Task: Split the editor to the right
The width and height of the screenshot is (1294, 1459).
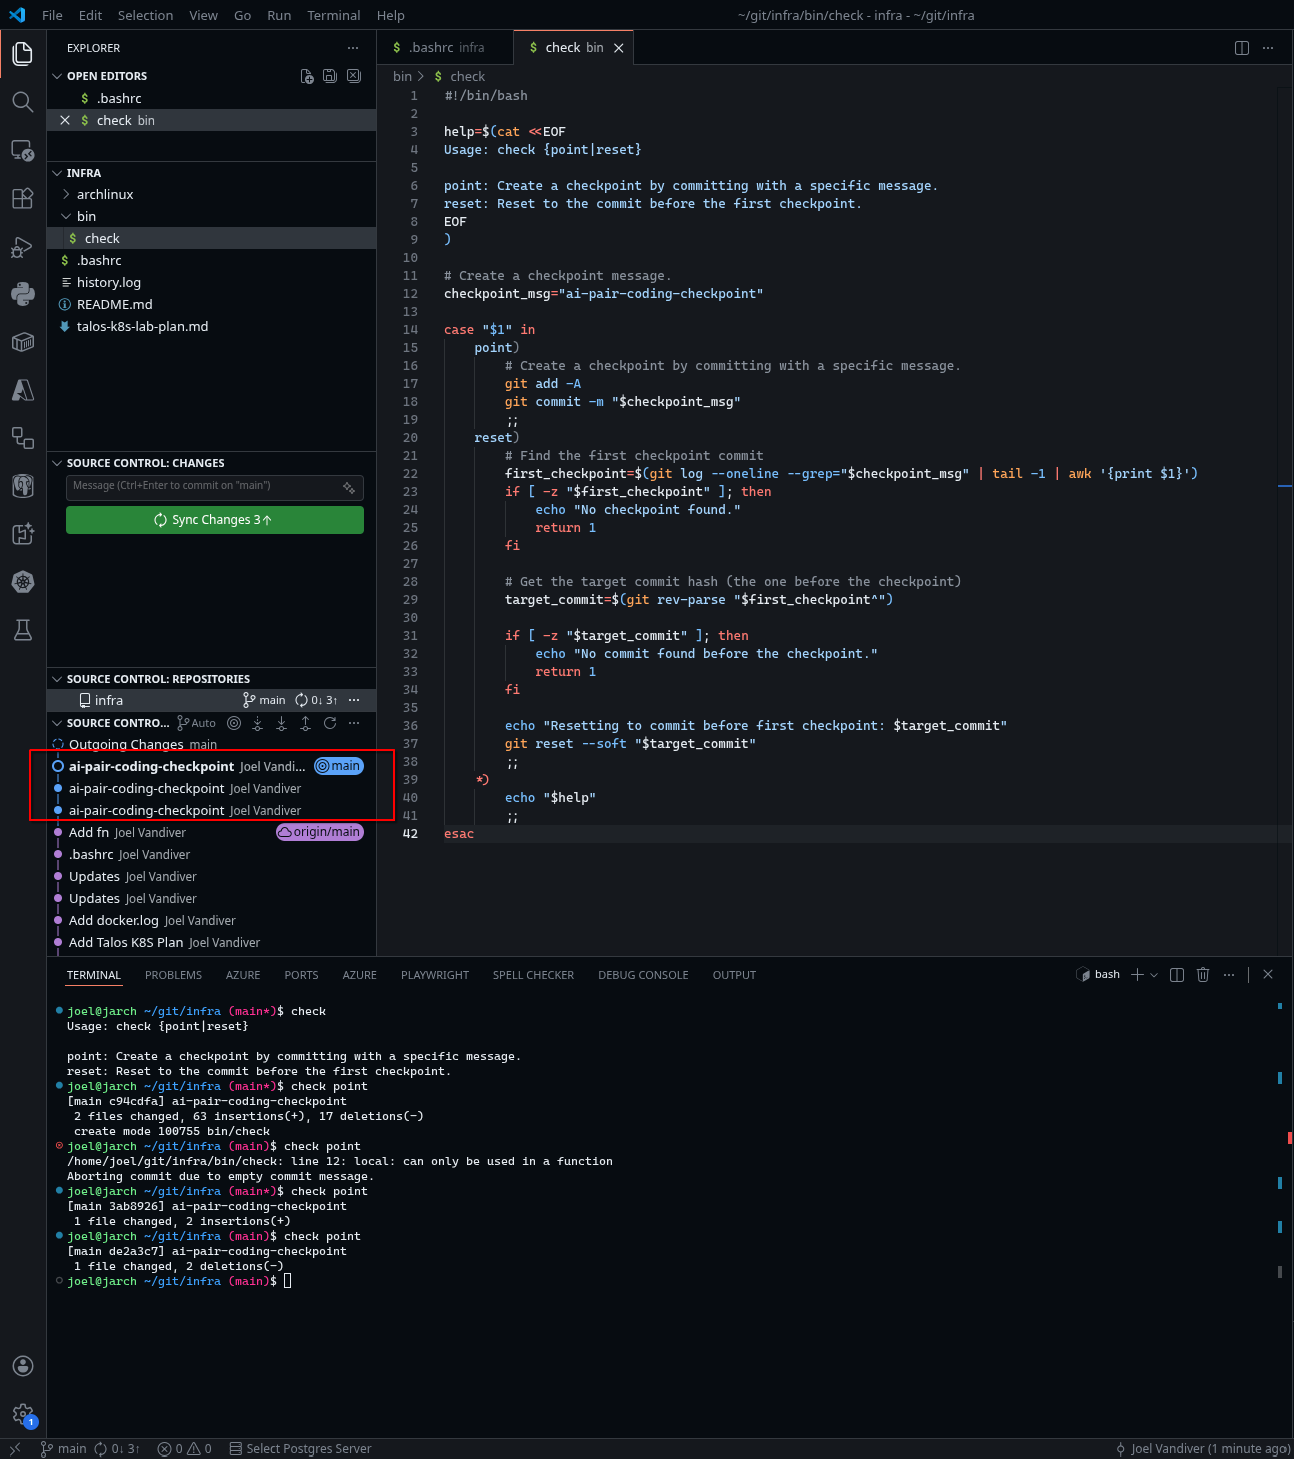Action: [x=1242, y=48]
